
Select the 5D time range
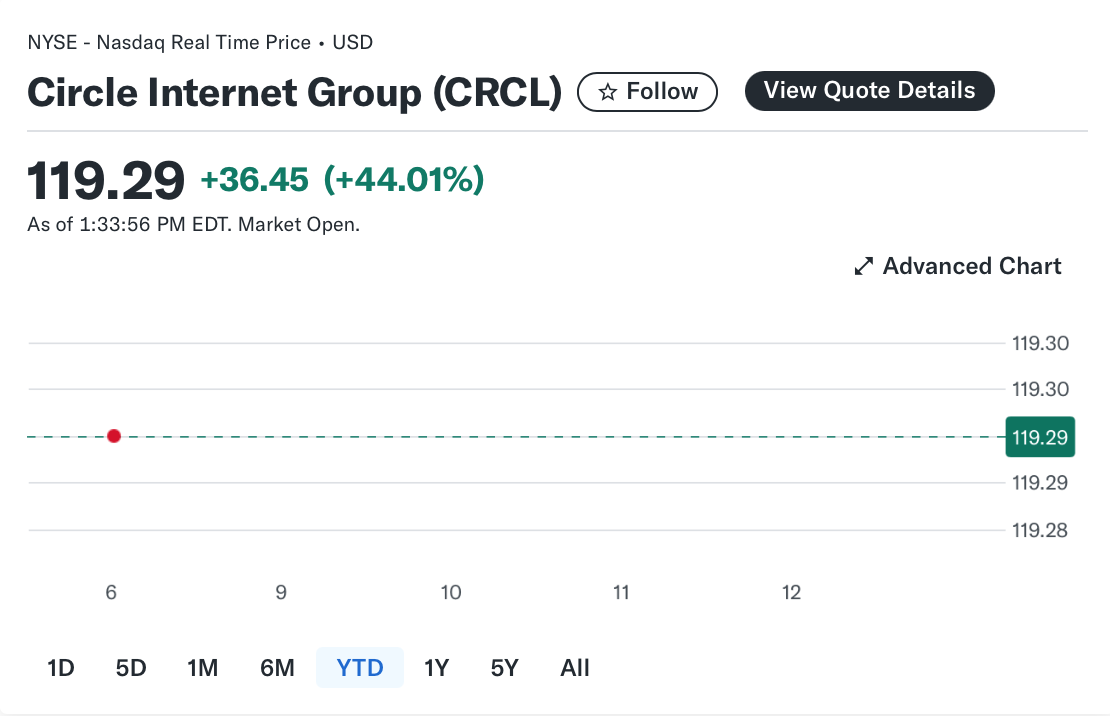[x=131, y=668]
